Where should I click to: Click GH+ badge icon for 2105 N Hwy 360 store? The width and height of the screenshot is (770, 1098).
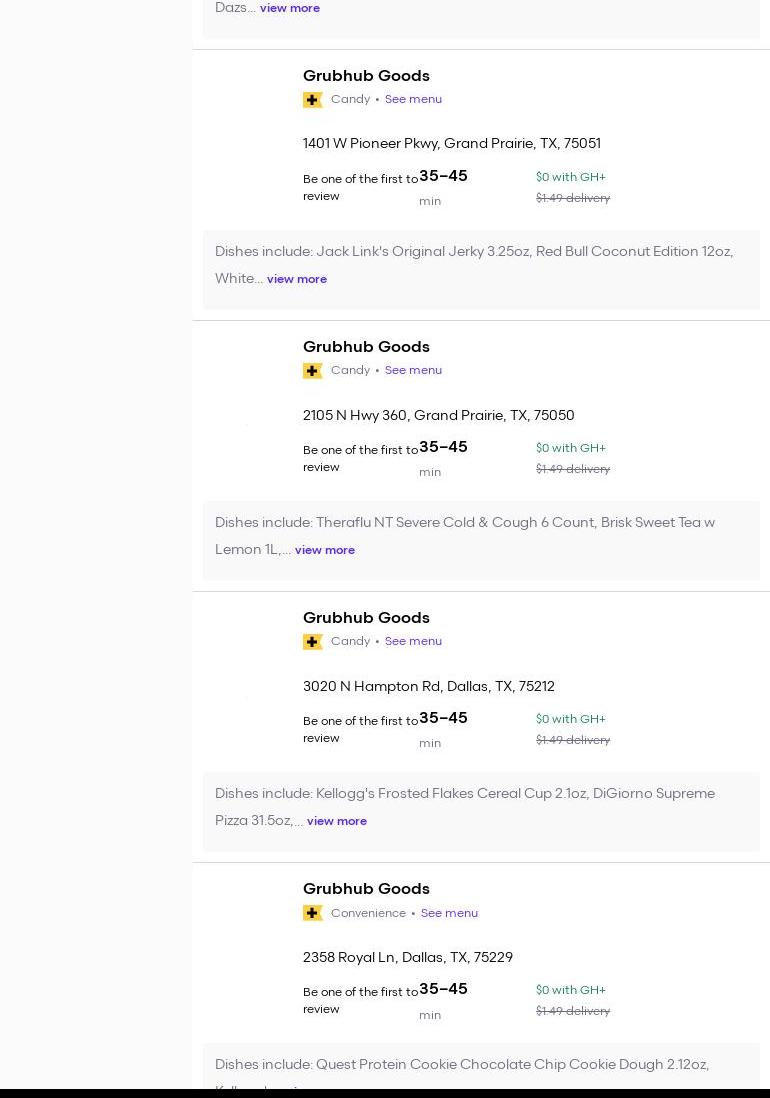(313, 371)
